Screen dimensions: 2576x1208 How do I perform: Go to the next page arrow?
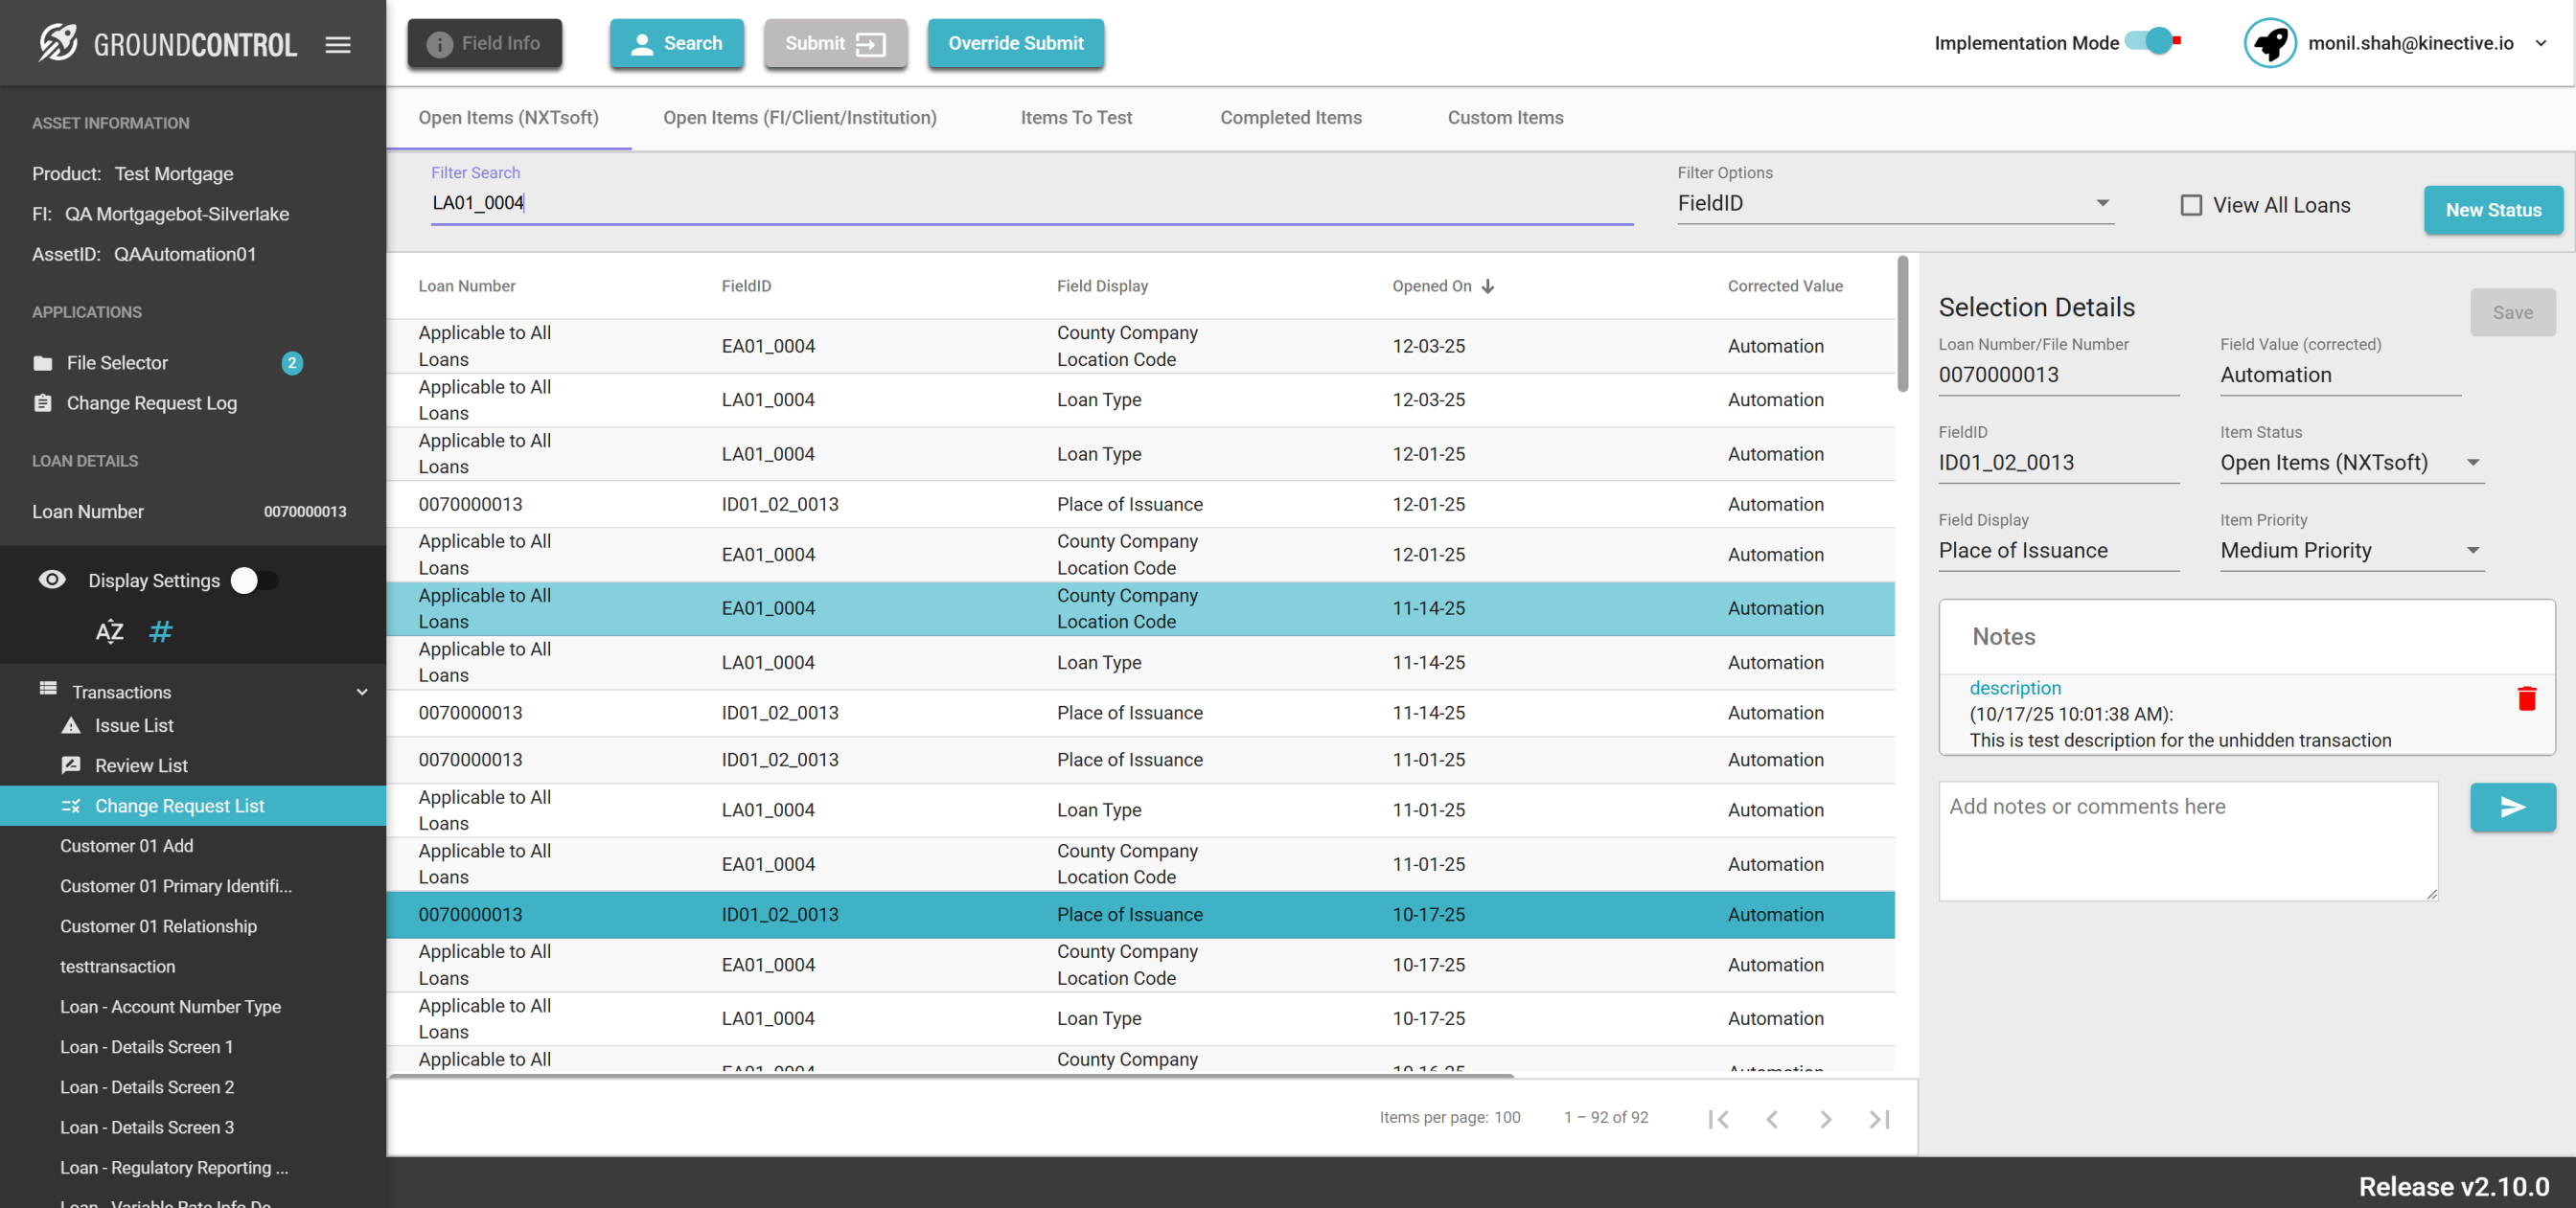[1825, 1118]
